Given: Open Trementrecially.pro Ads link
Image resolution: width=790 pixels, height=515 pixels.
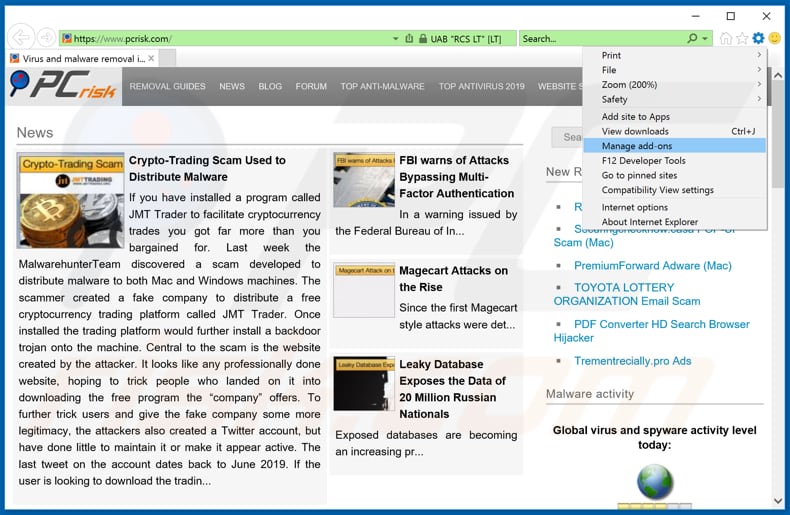Looking at the screenshot, I should click(632, 361).
